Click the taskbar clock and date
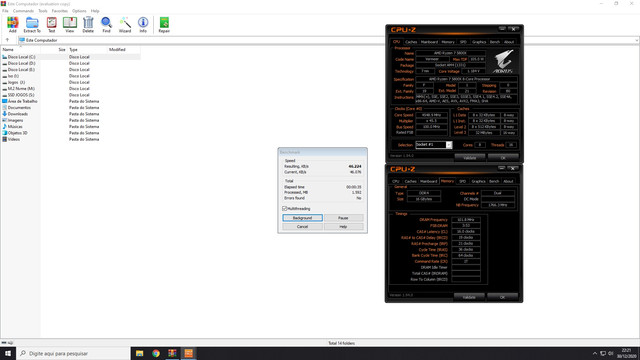The width and height of the screenshot is (640, 360). [x=626, y=353]
